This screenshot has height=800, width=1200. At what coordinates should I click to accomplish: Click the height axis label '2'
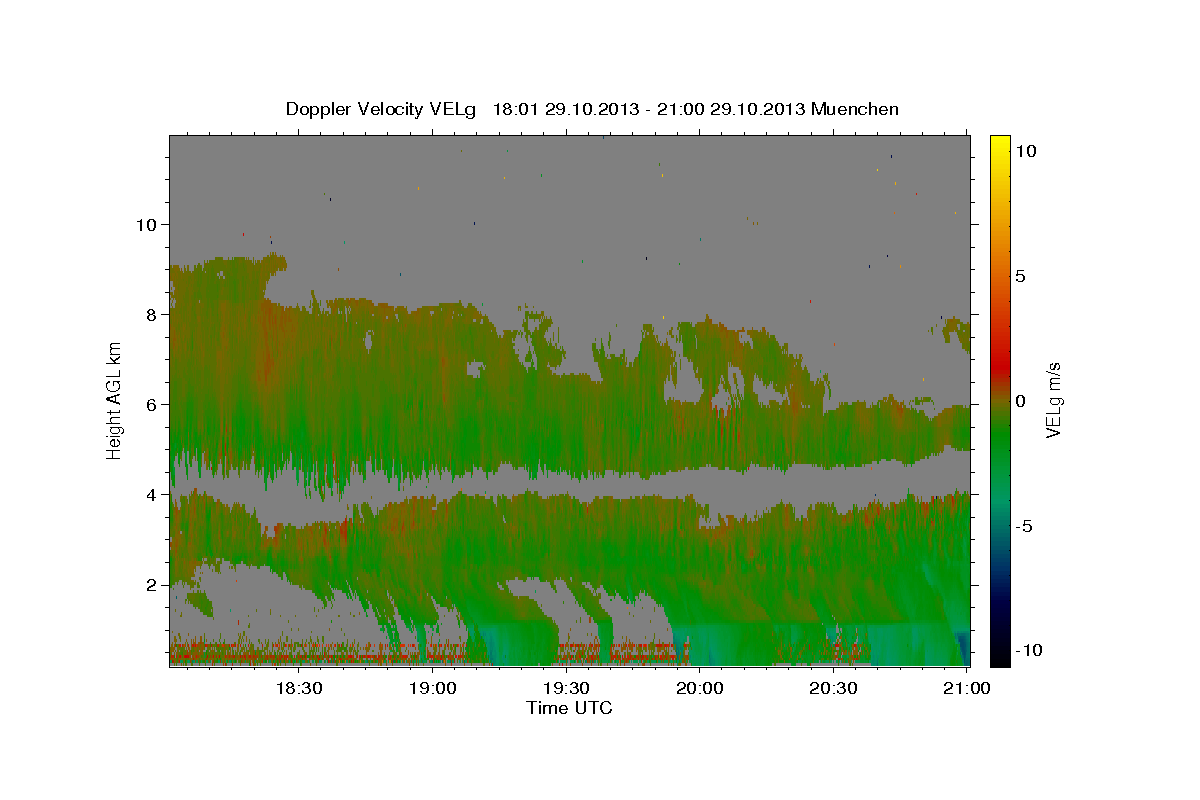(152, 584)
